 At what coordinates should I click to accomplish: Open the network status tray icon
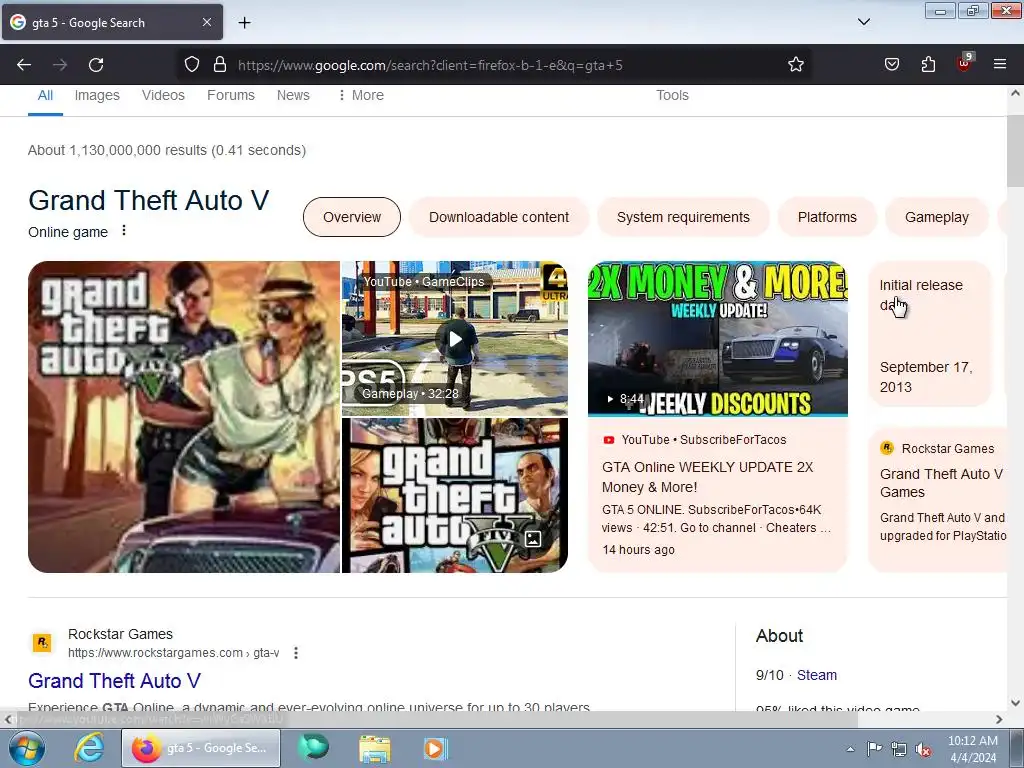pyautogui.click(x=899, y=749)
